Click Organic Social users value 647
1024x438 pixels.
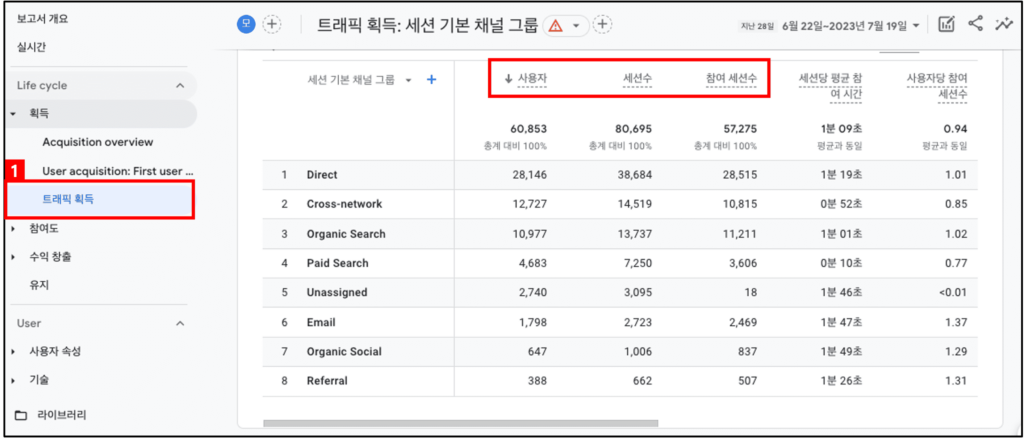click(538, 351)
